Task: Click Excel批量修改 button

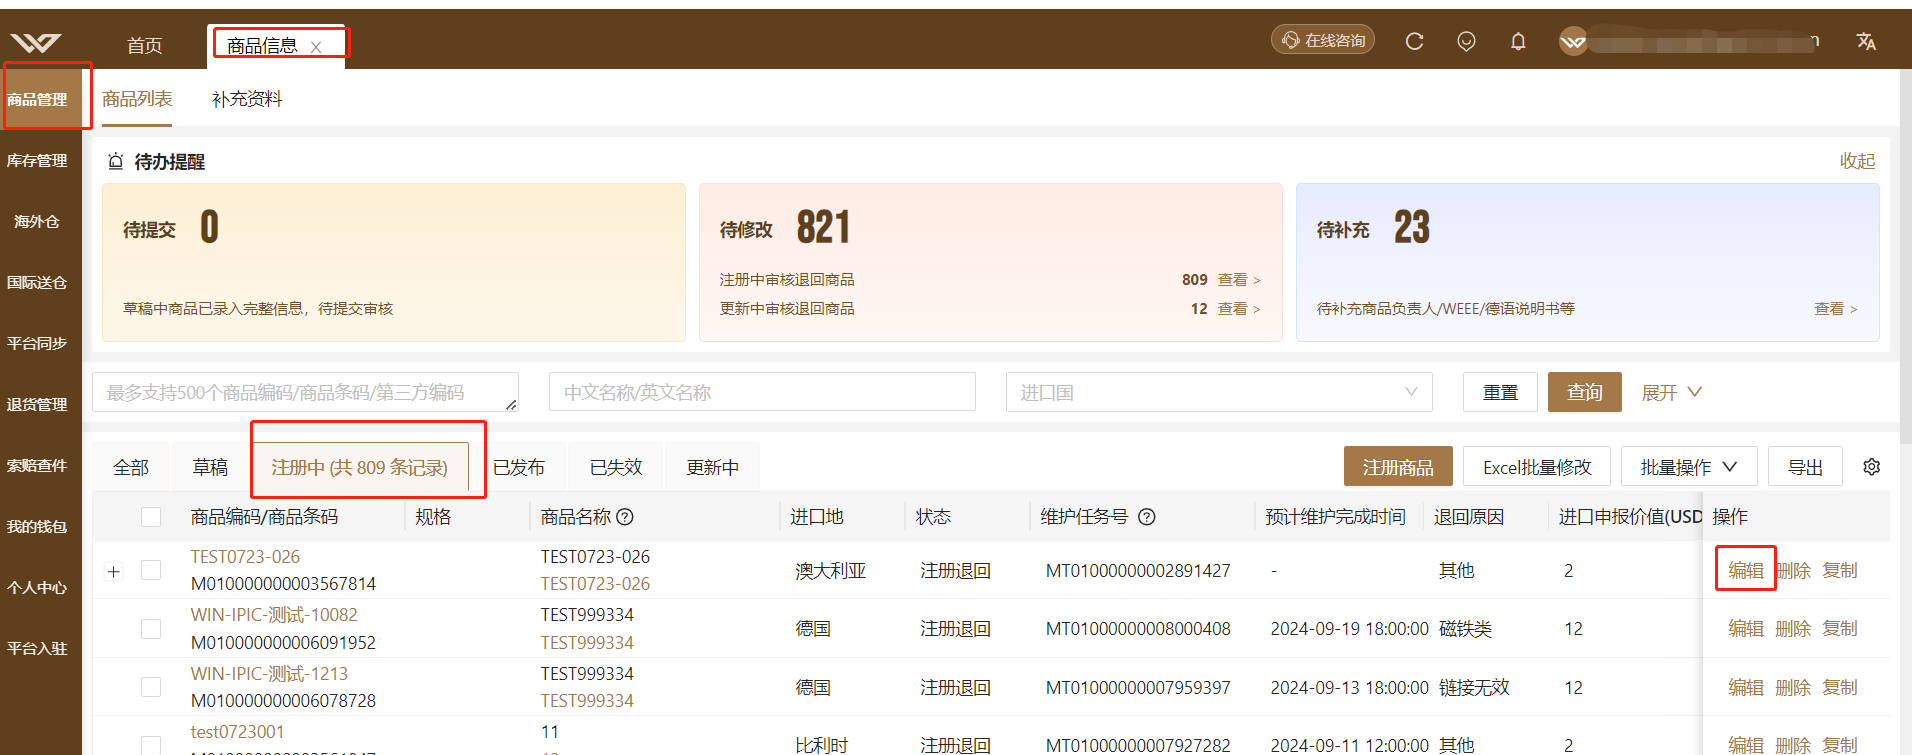Action: [x=1537, y=467]
